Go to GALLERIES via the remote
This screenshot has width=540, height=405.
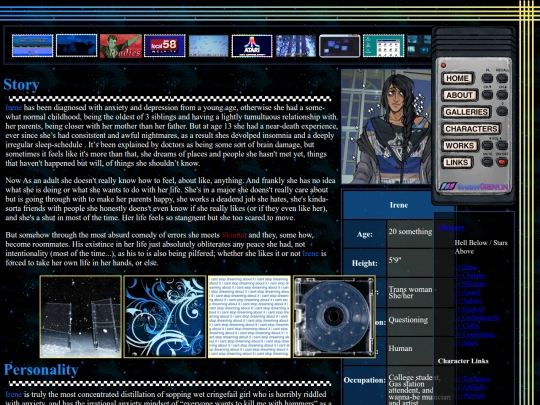tap(467, 112)
